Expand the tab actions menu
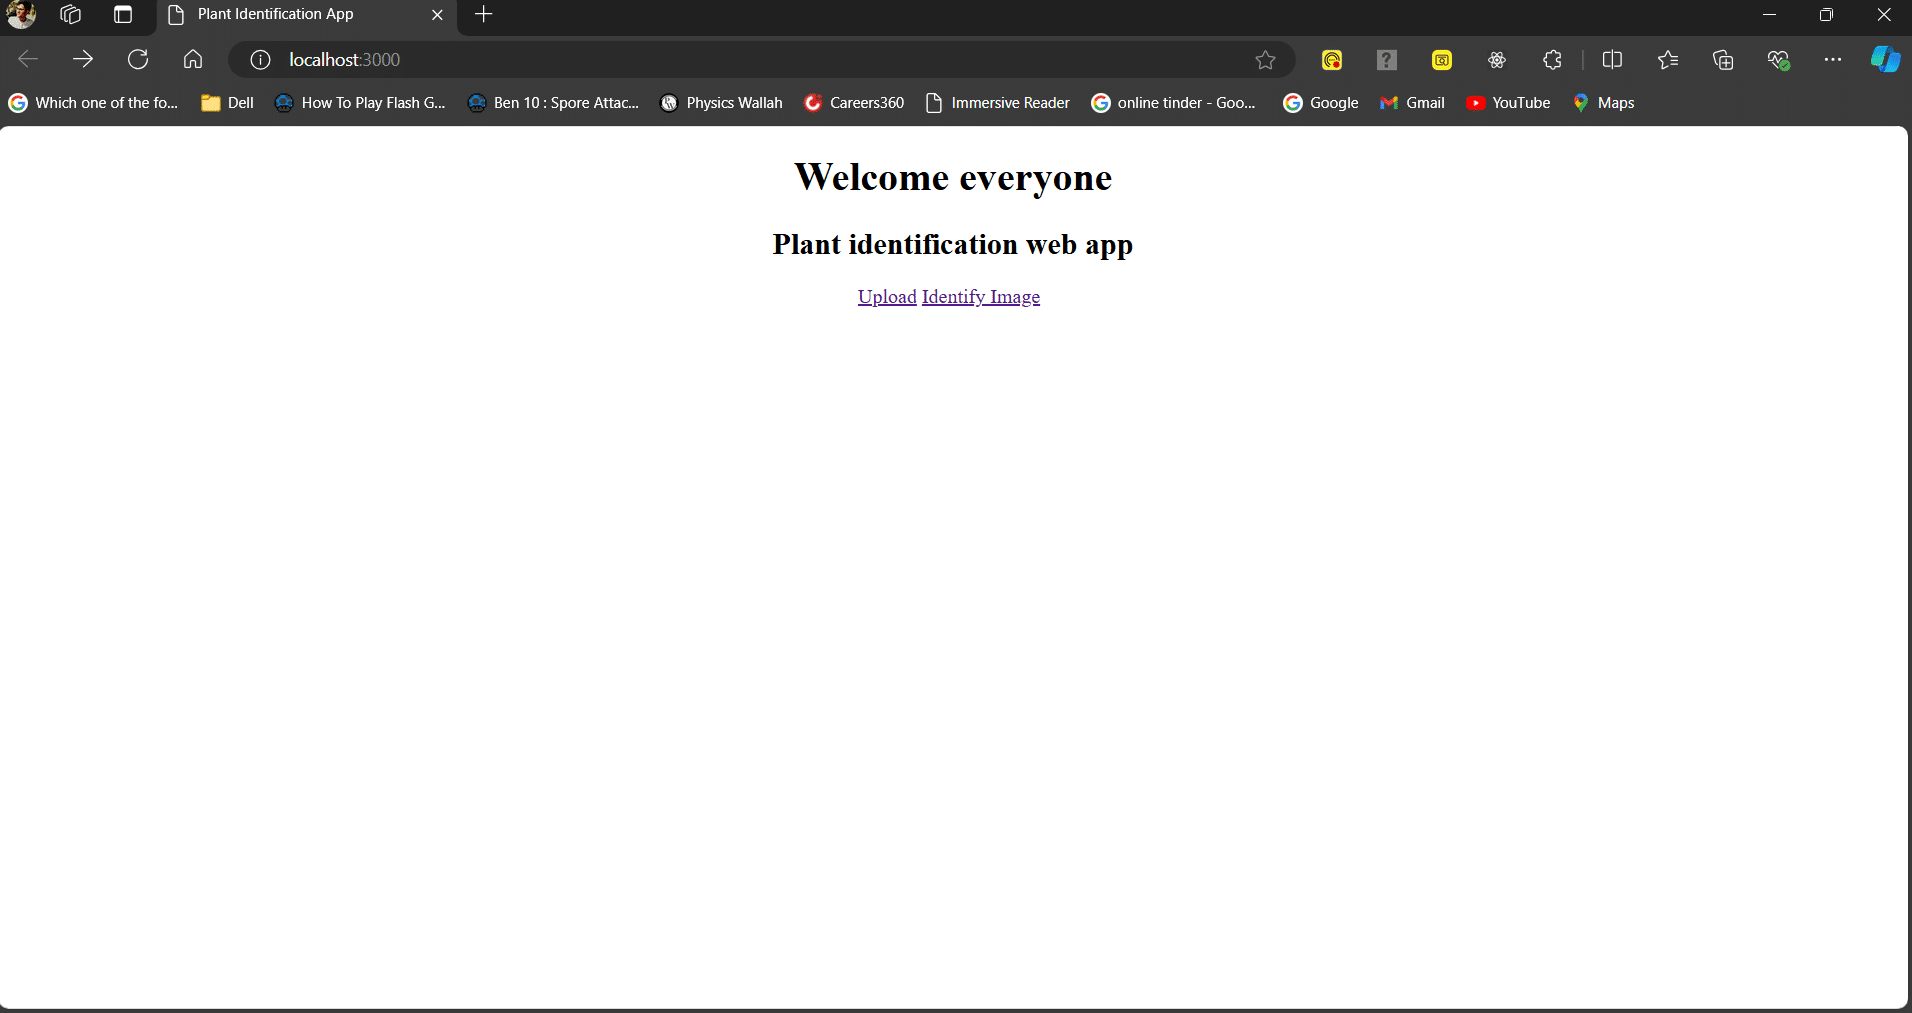Image resolution: width=1912 pixels, height=1013 pixels. pyautogui.click(x=122, y=15)
